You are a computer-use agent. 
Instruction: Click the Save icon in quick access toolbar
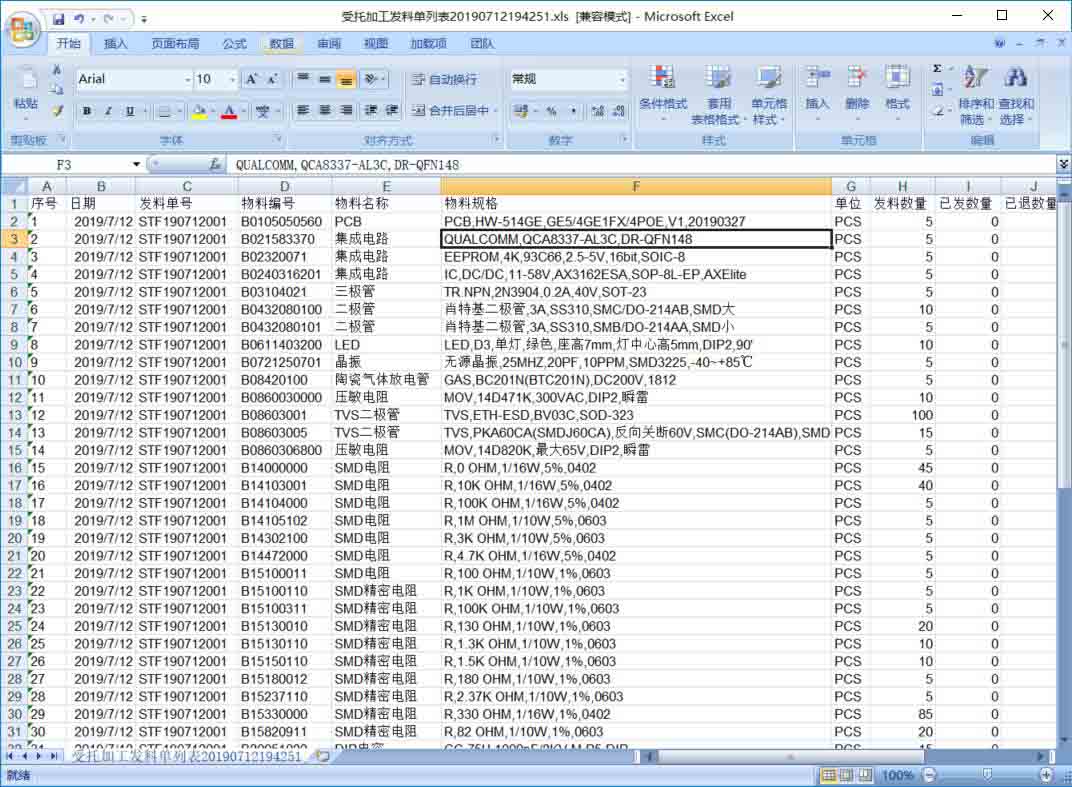click(x=59, y=18)
